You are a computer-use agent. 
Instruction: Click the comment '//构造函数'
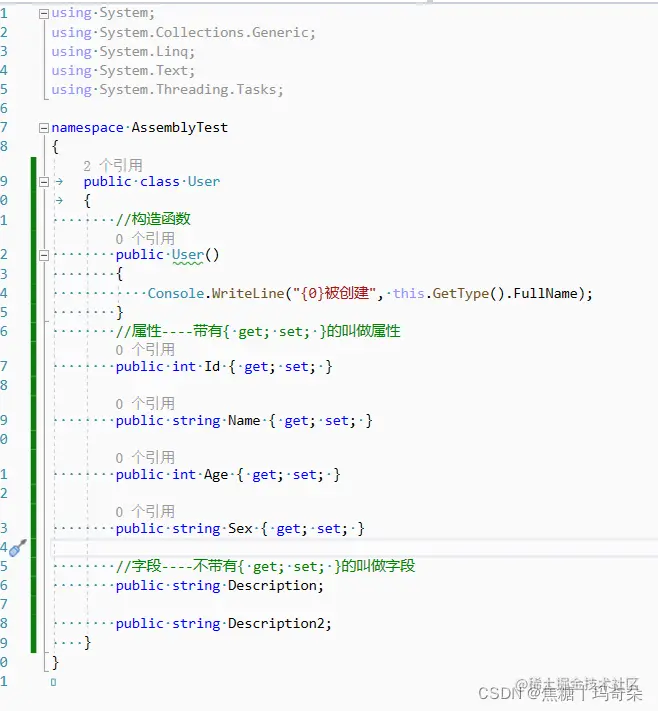pyautogui.click(x=153, y=219)
